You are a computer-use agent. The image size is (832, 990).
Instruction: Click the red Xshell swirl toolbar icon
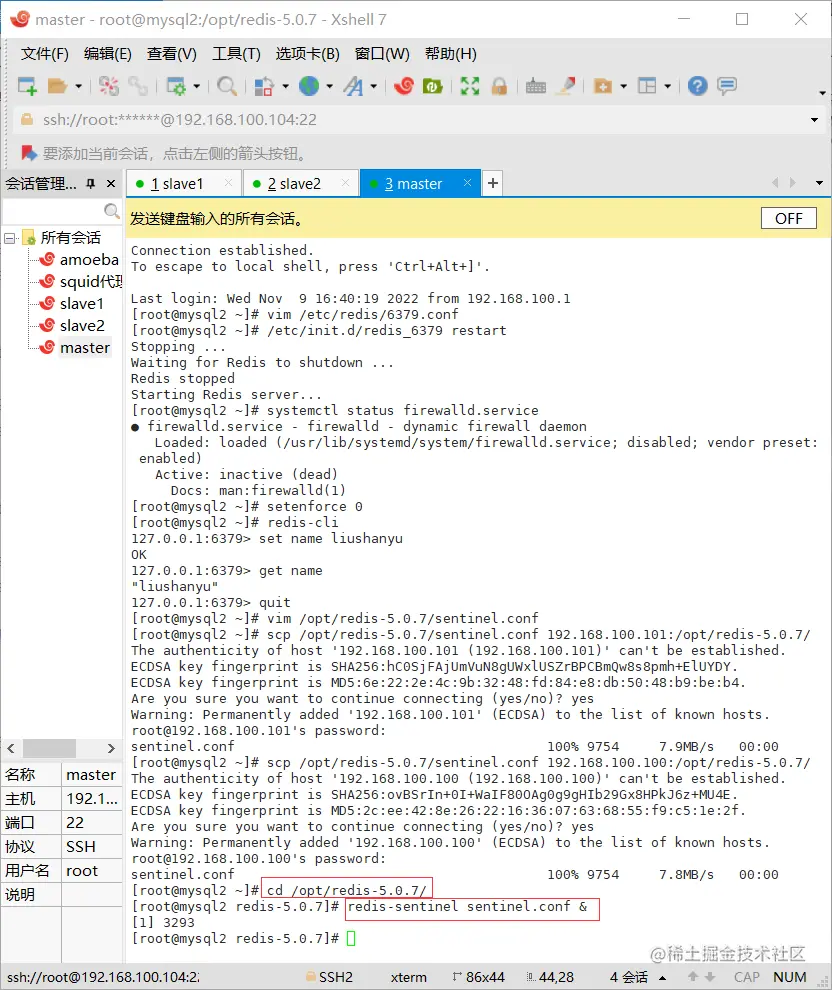403,86
